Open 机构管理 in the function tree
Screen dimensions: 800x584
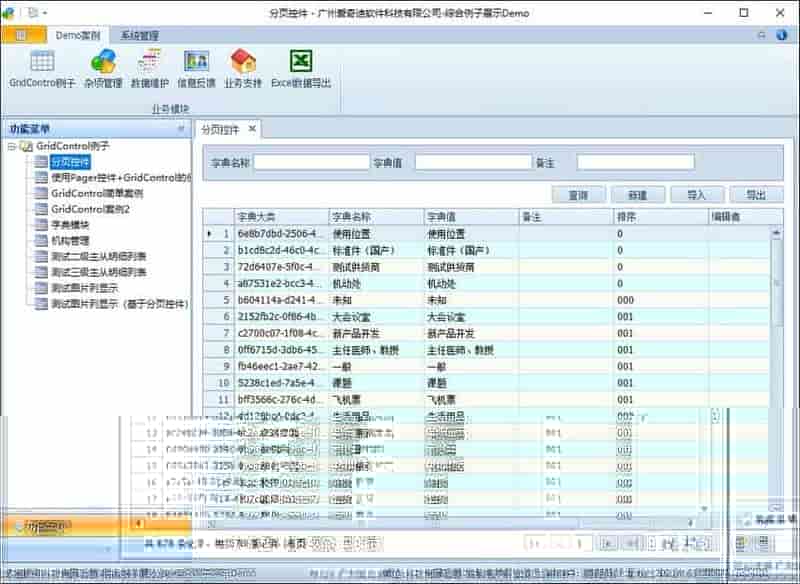[x=70, y=241]
